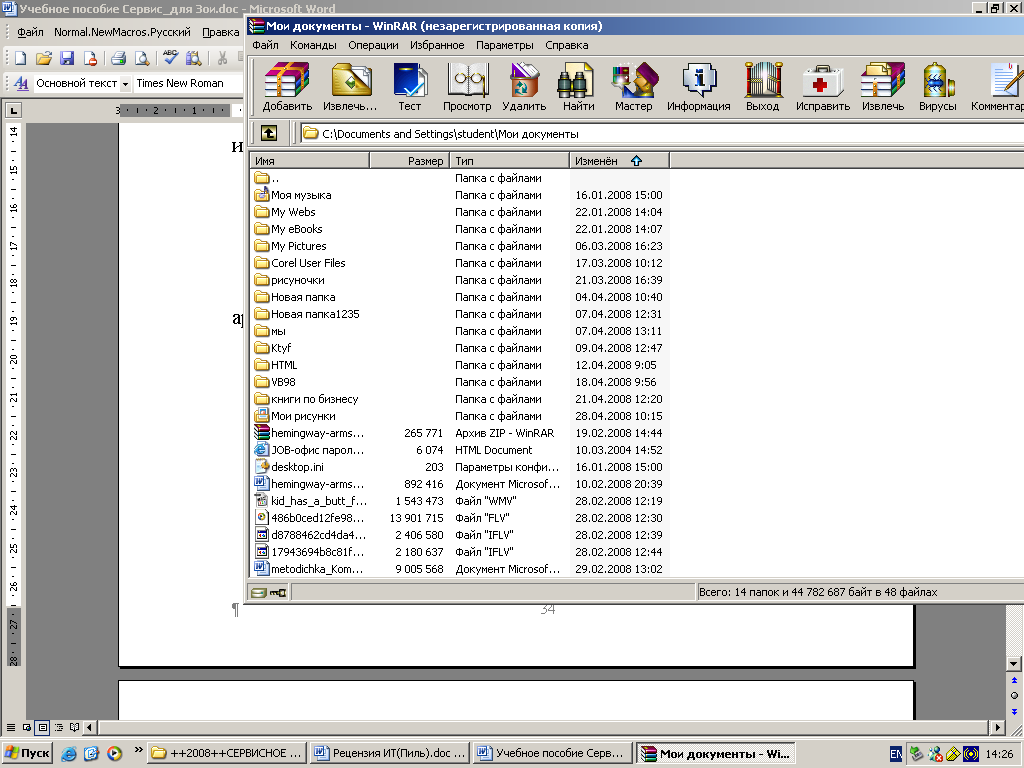Click the Найти (Find) binoculars icon

[579, 87]
